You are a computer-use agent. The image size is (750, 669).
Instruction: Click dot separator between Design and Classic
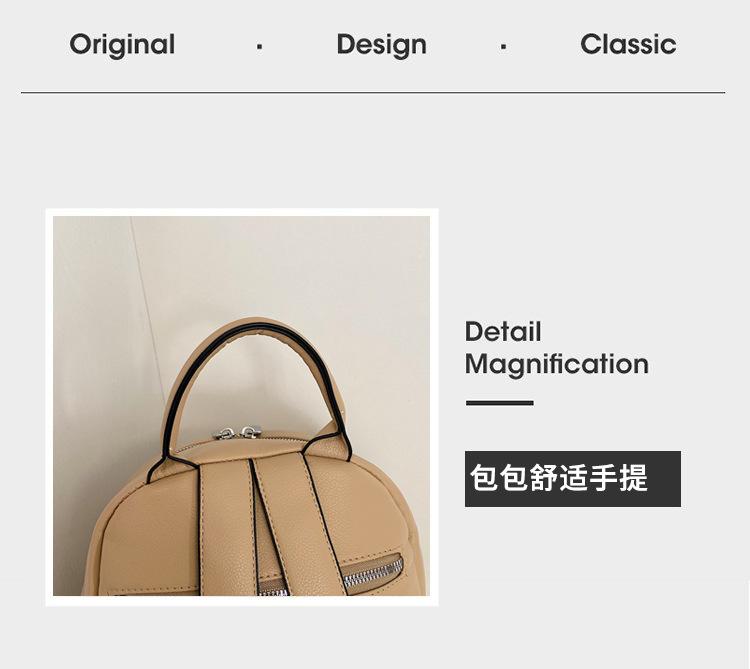(503, 46)
